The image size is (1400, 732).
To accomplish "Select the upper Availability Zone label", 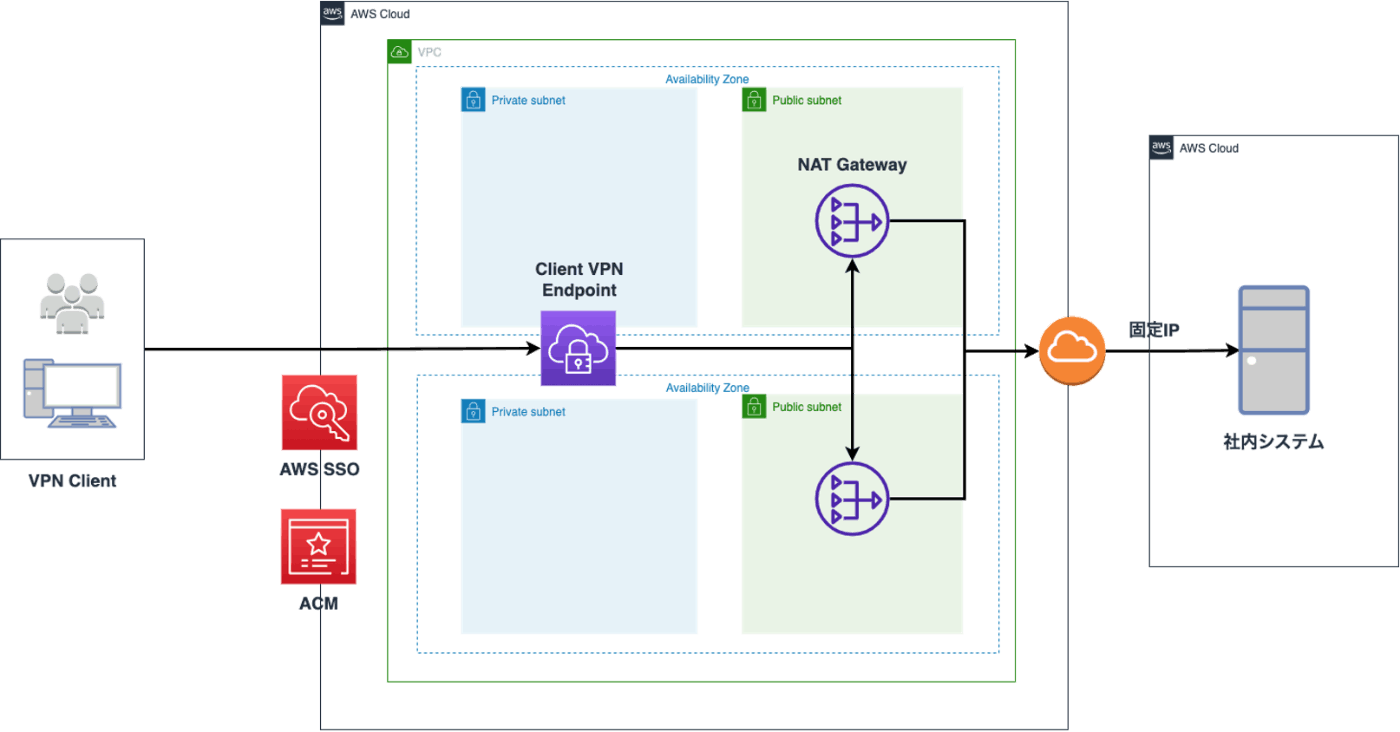I will pyautogui.click(x=707, y=79).
